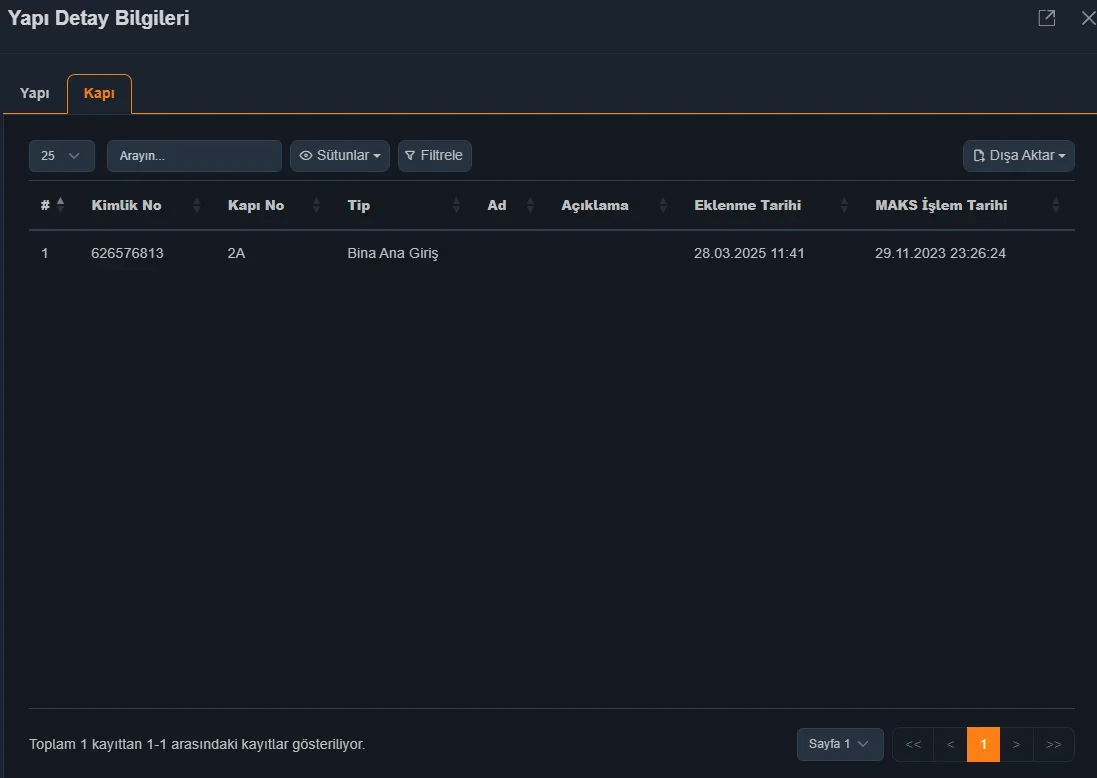Select the row with Kimlik No 626576813
1097x778 pixels.
(x=127, y=253)
